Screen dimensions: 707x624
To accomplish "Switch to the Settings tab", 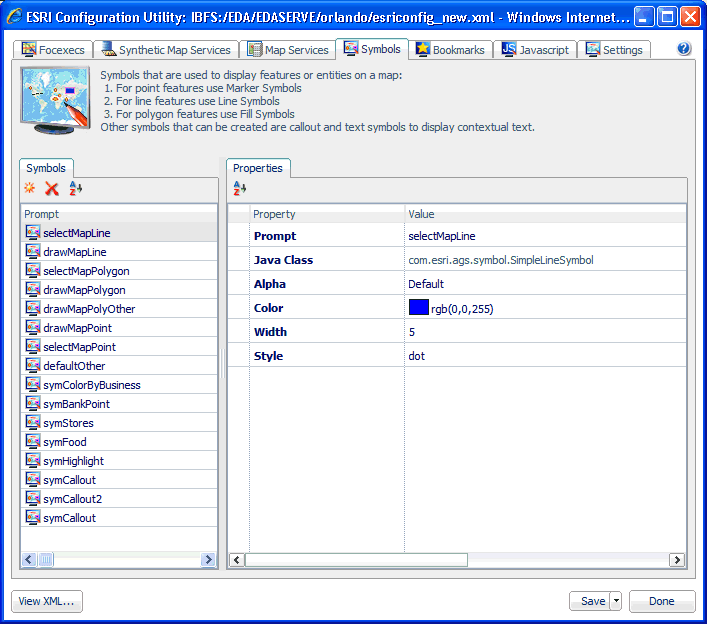I will (x=614, y=50).
